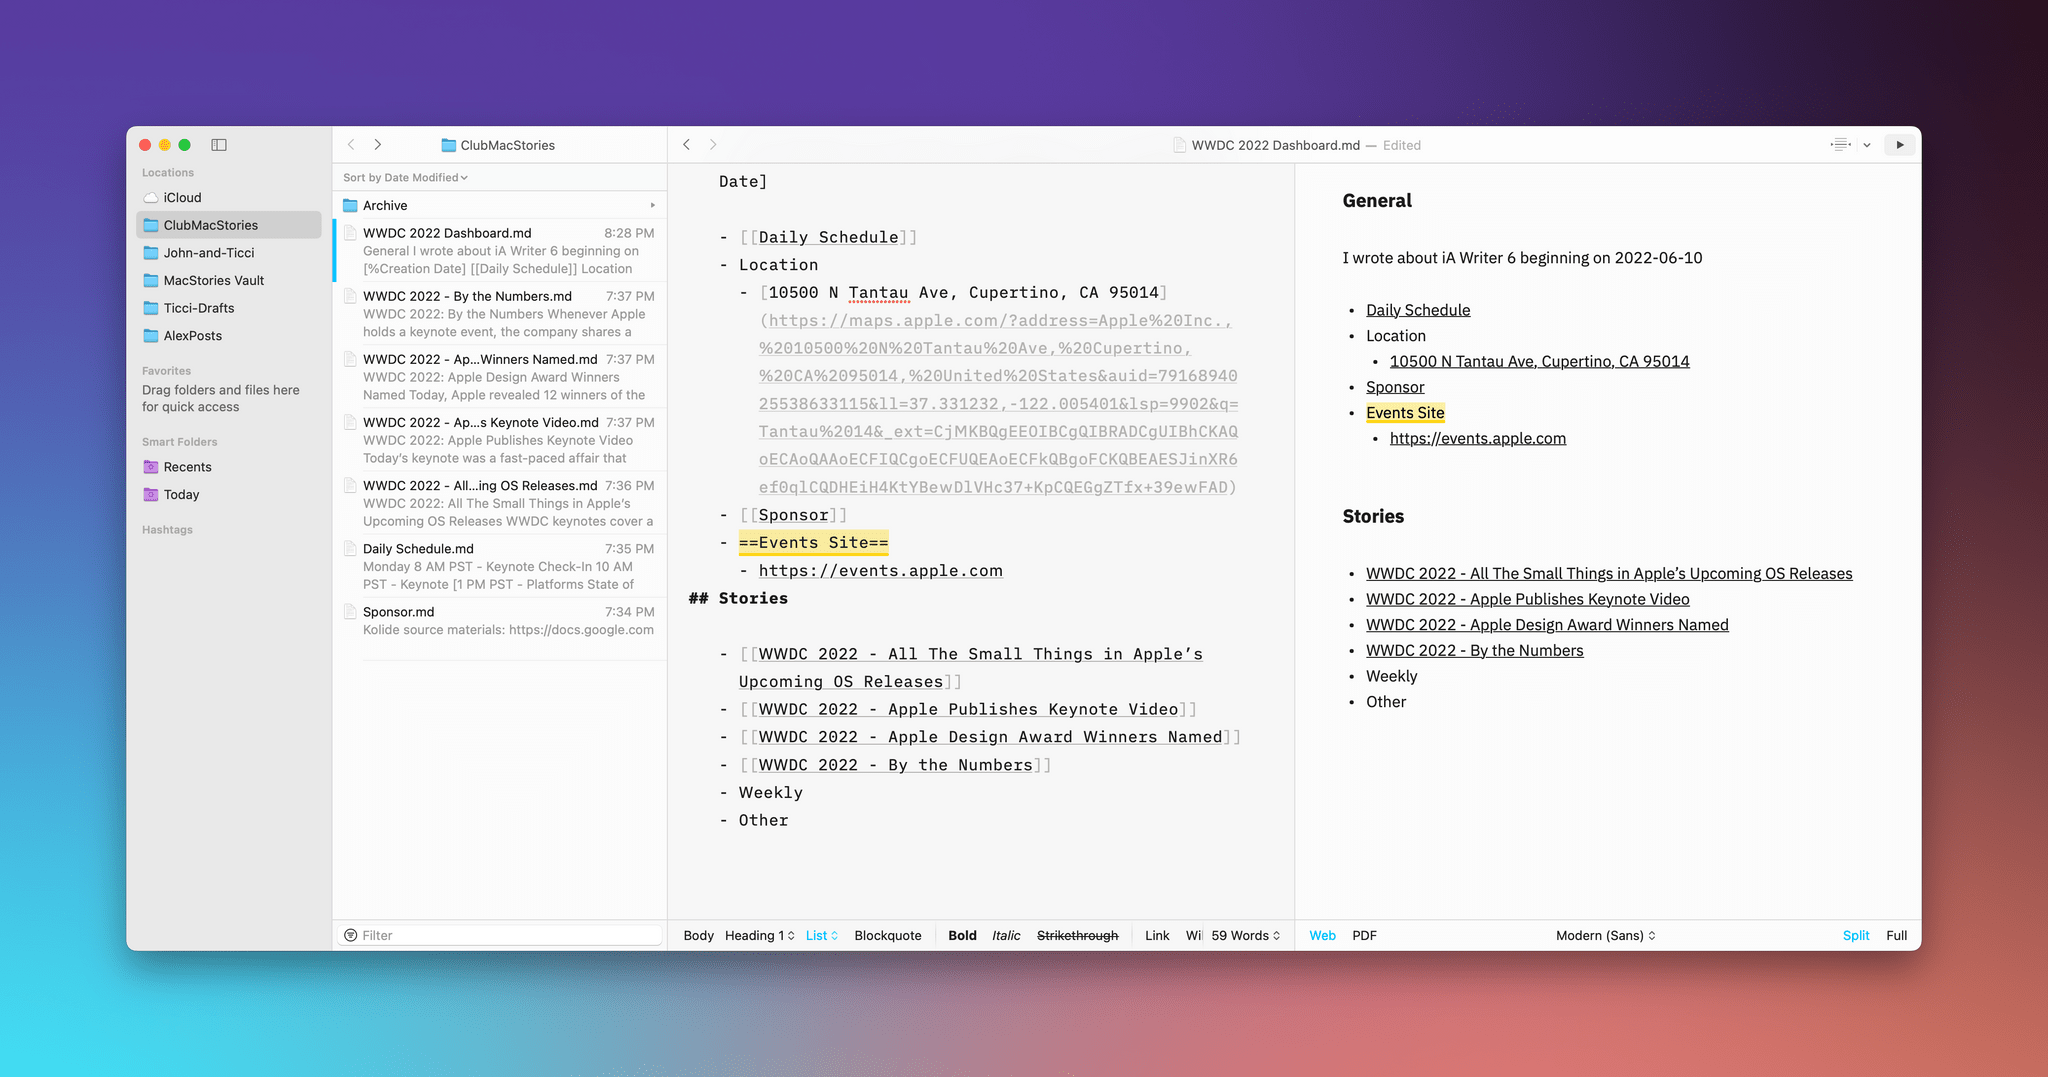Open the John-and-Ticci folder

229,253
